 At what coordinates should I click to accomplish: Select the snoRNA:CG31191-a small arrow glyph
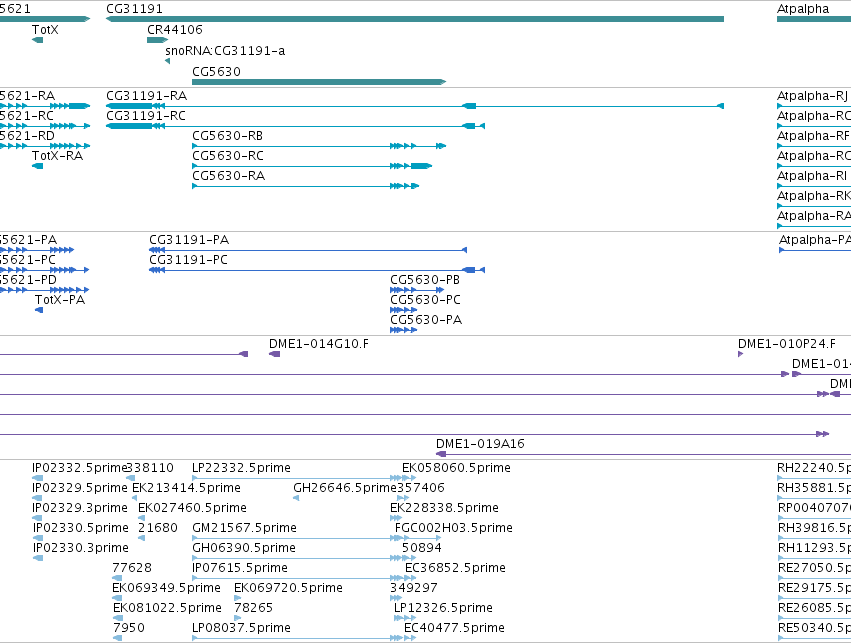click(x=168, y=61)
